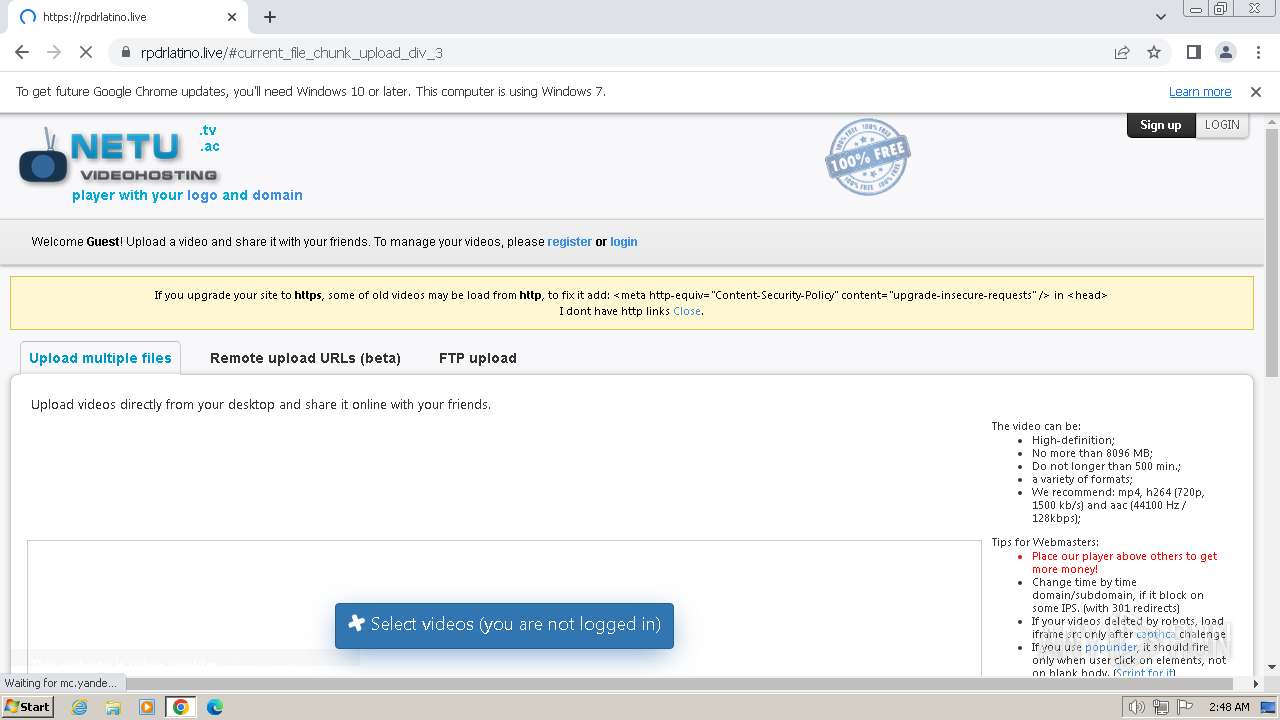Image resolution: width=1280 pixels, height=720 pixels.
Task: Dismiss the Chrome update notice
Action: coord(1256,91)
